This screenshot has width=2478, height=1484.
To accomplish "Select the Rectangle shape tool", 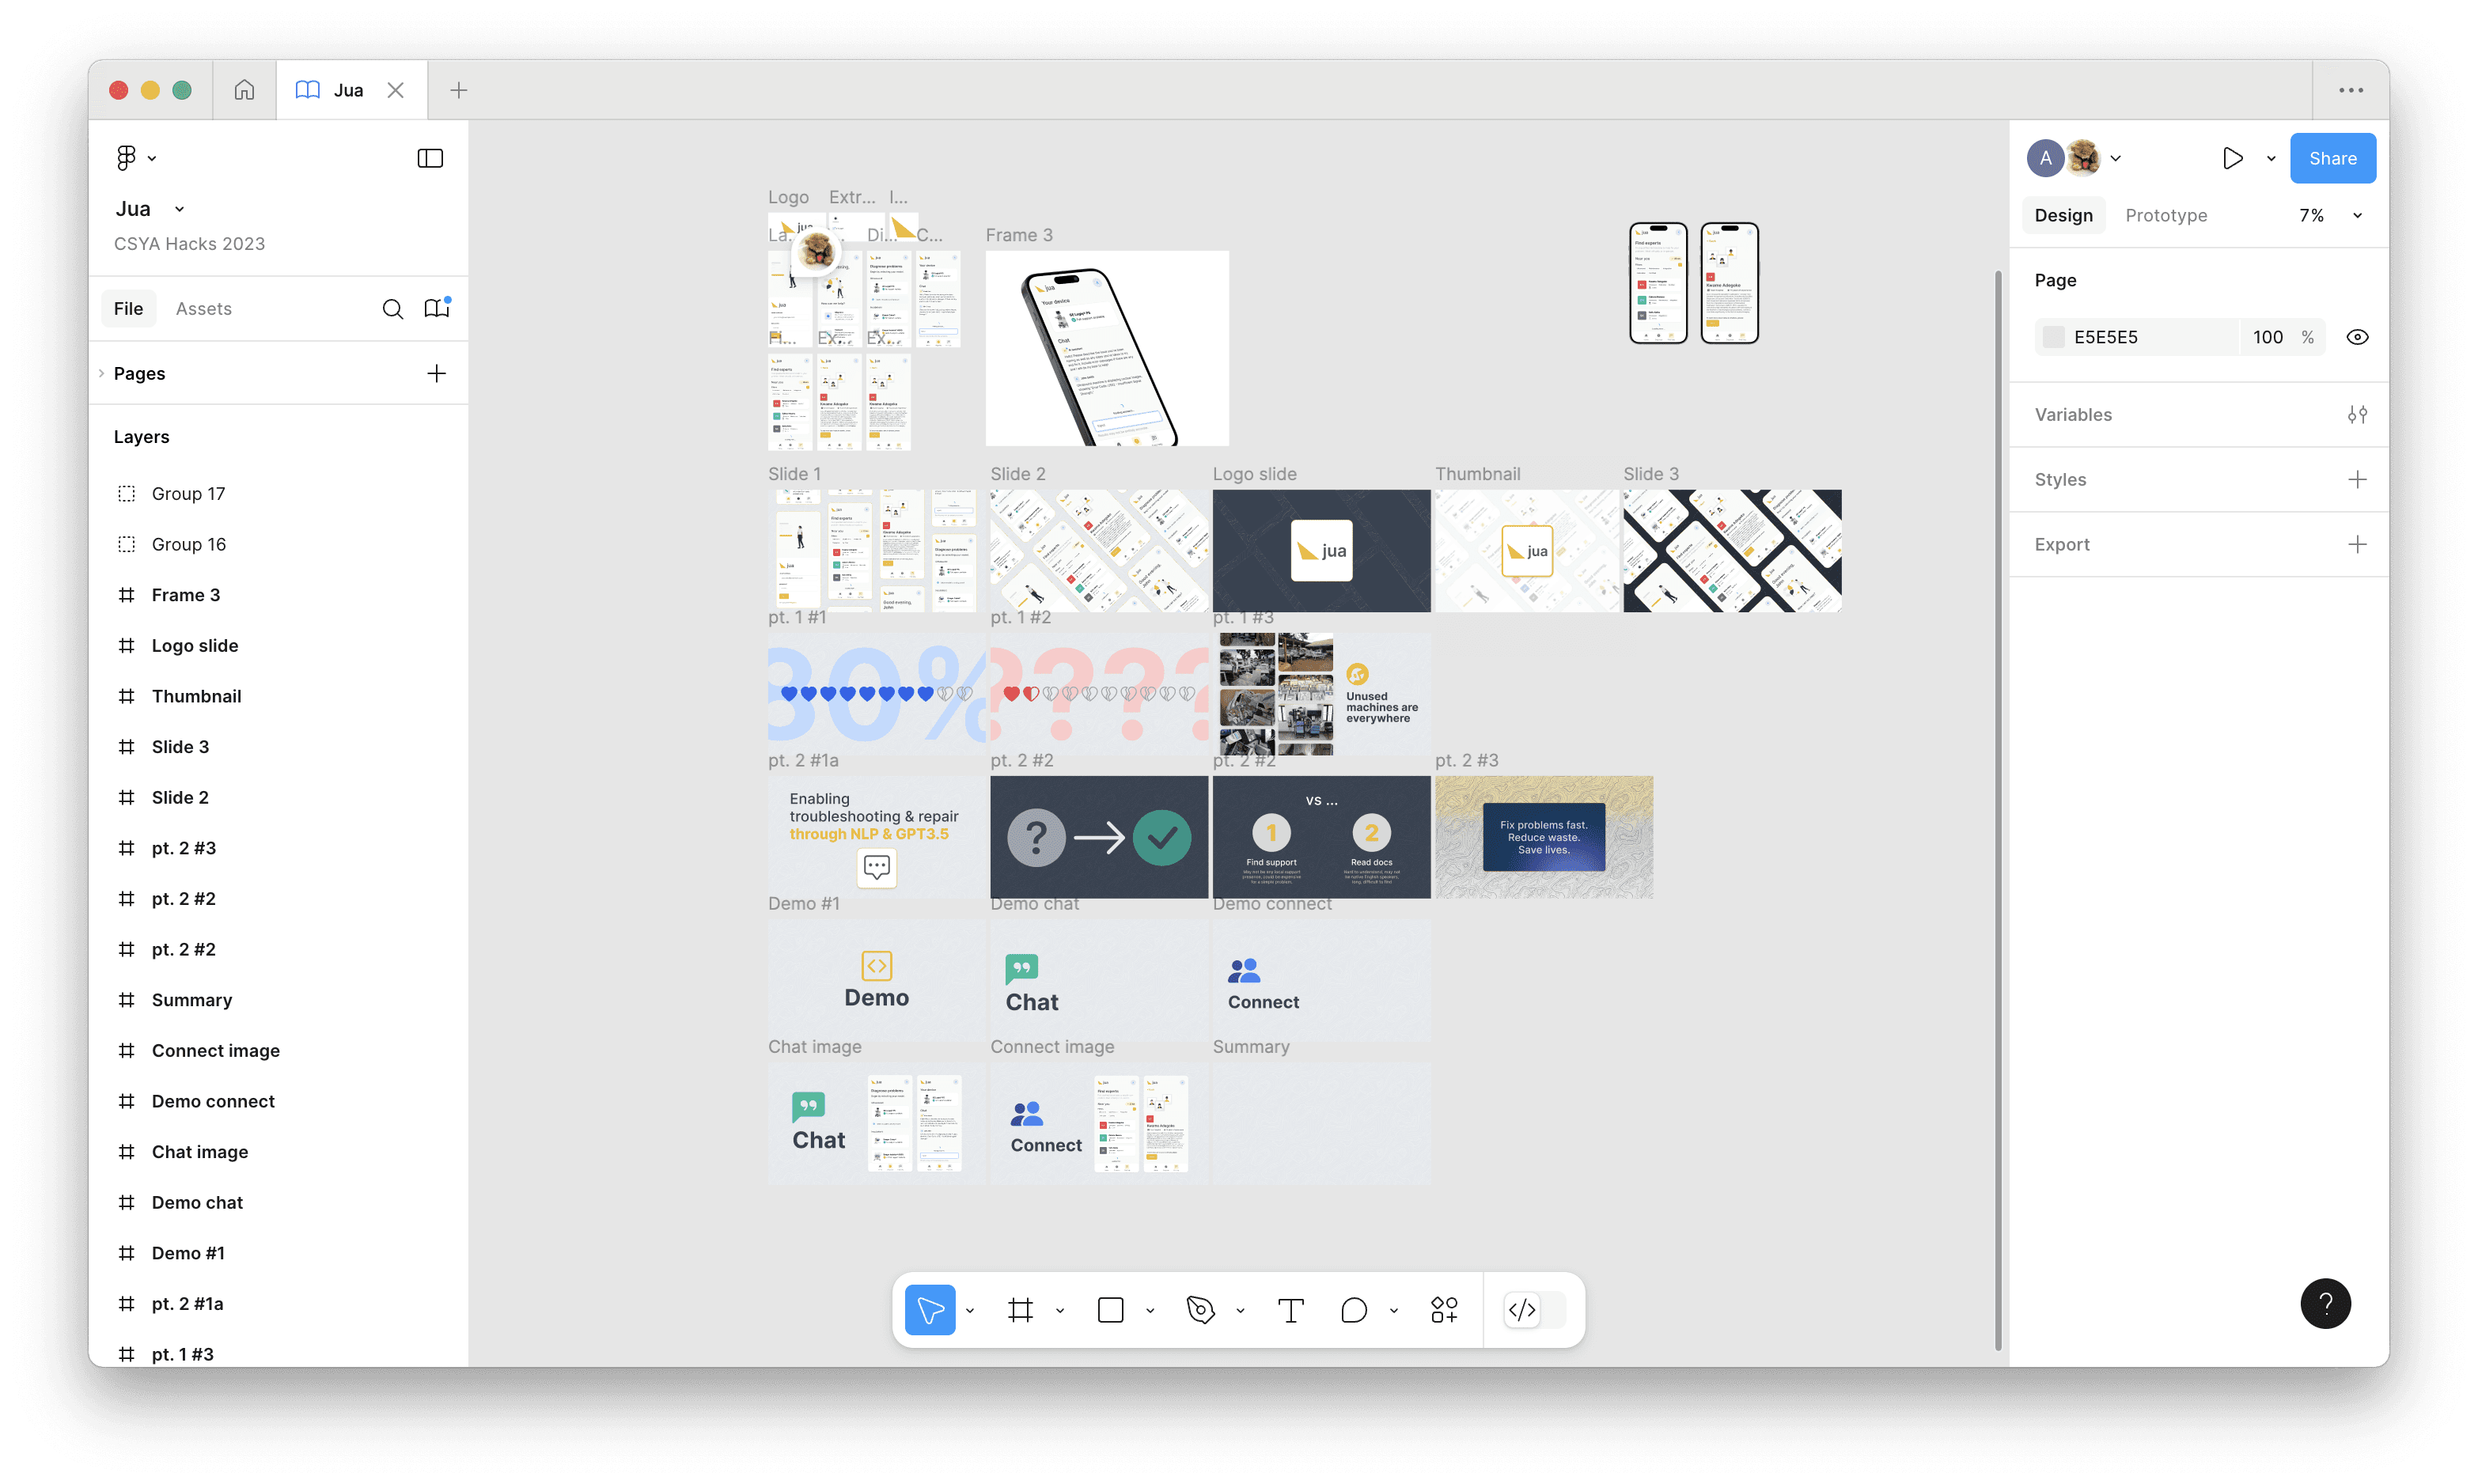I will tap(1110, 1310).
